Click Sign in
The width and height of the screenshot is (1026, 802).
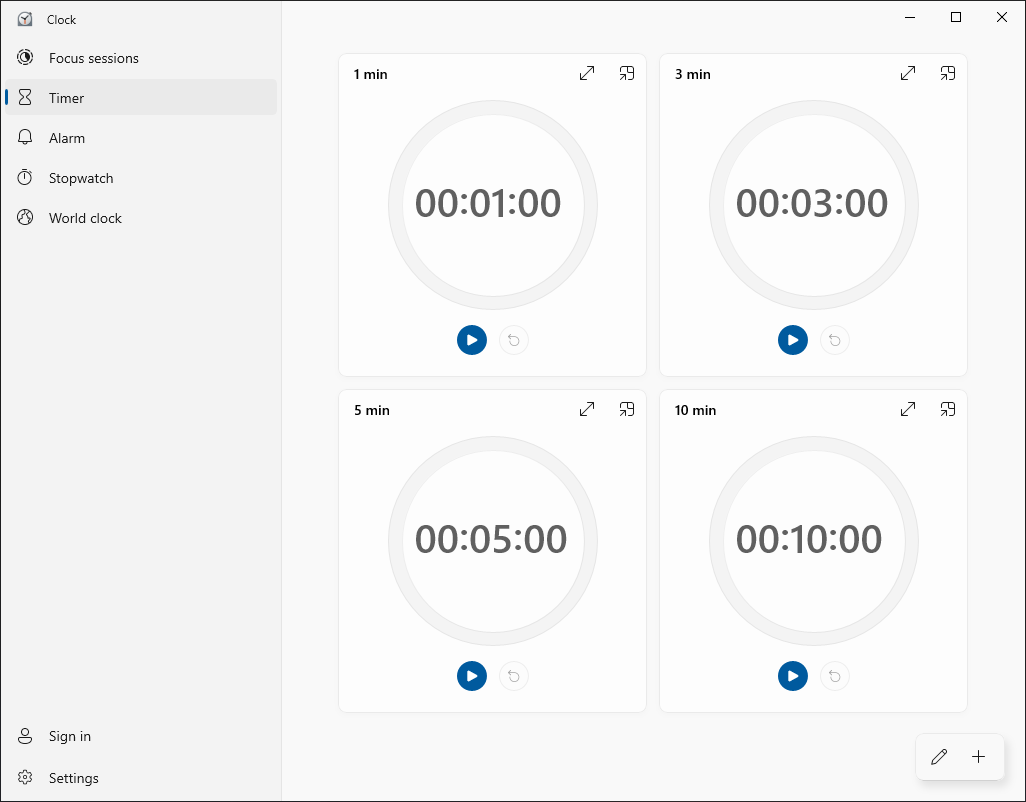point(141,736)
